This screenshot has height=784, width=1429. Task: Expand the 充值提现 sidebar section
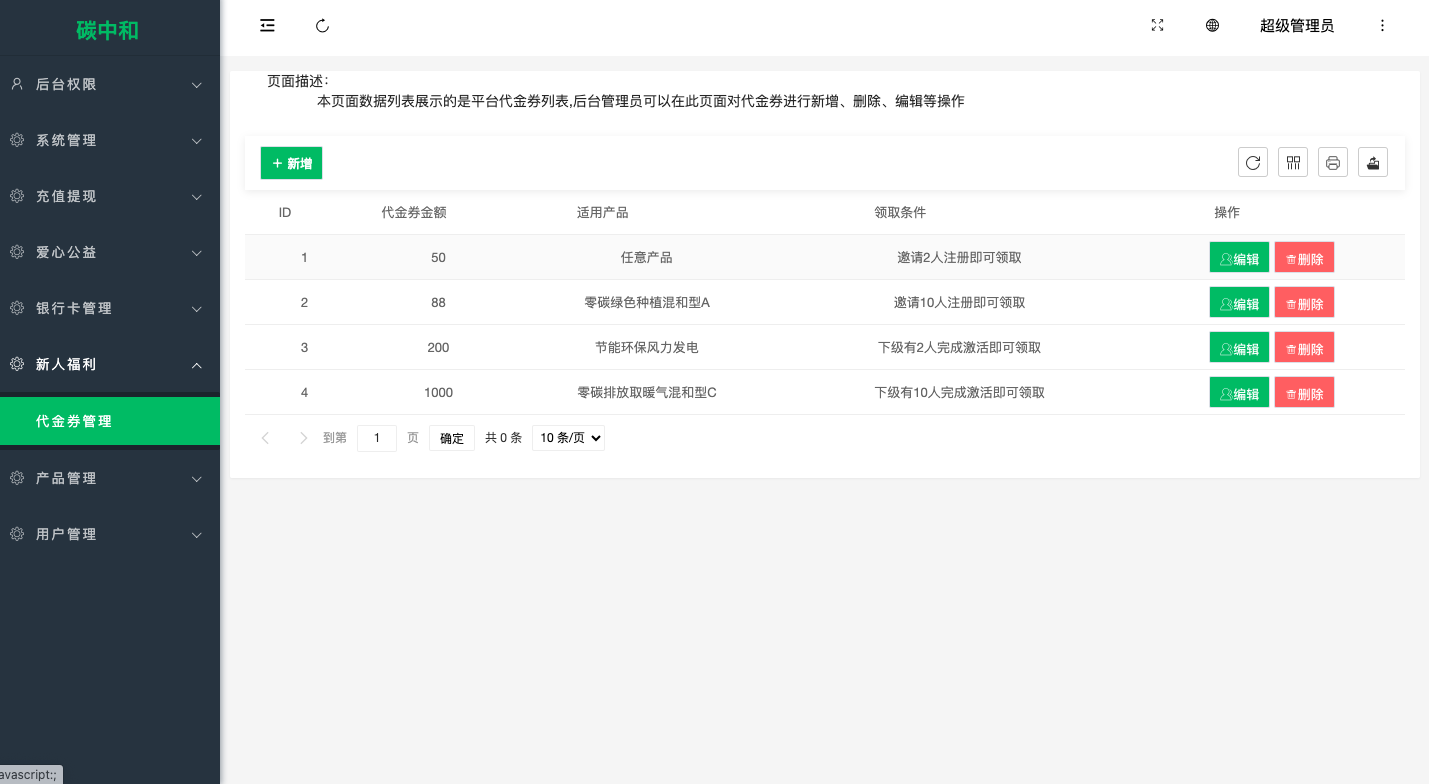110,197
